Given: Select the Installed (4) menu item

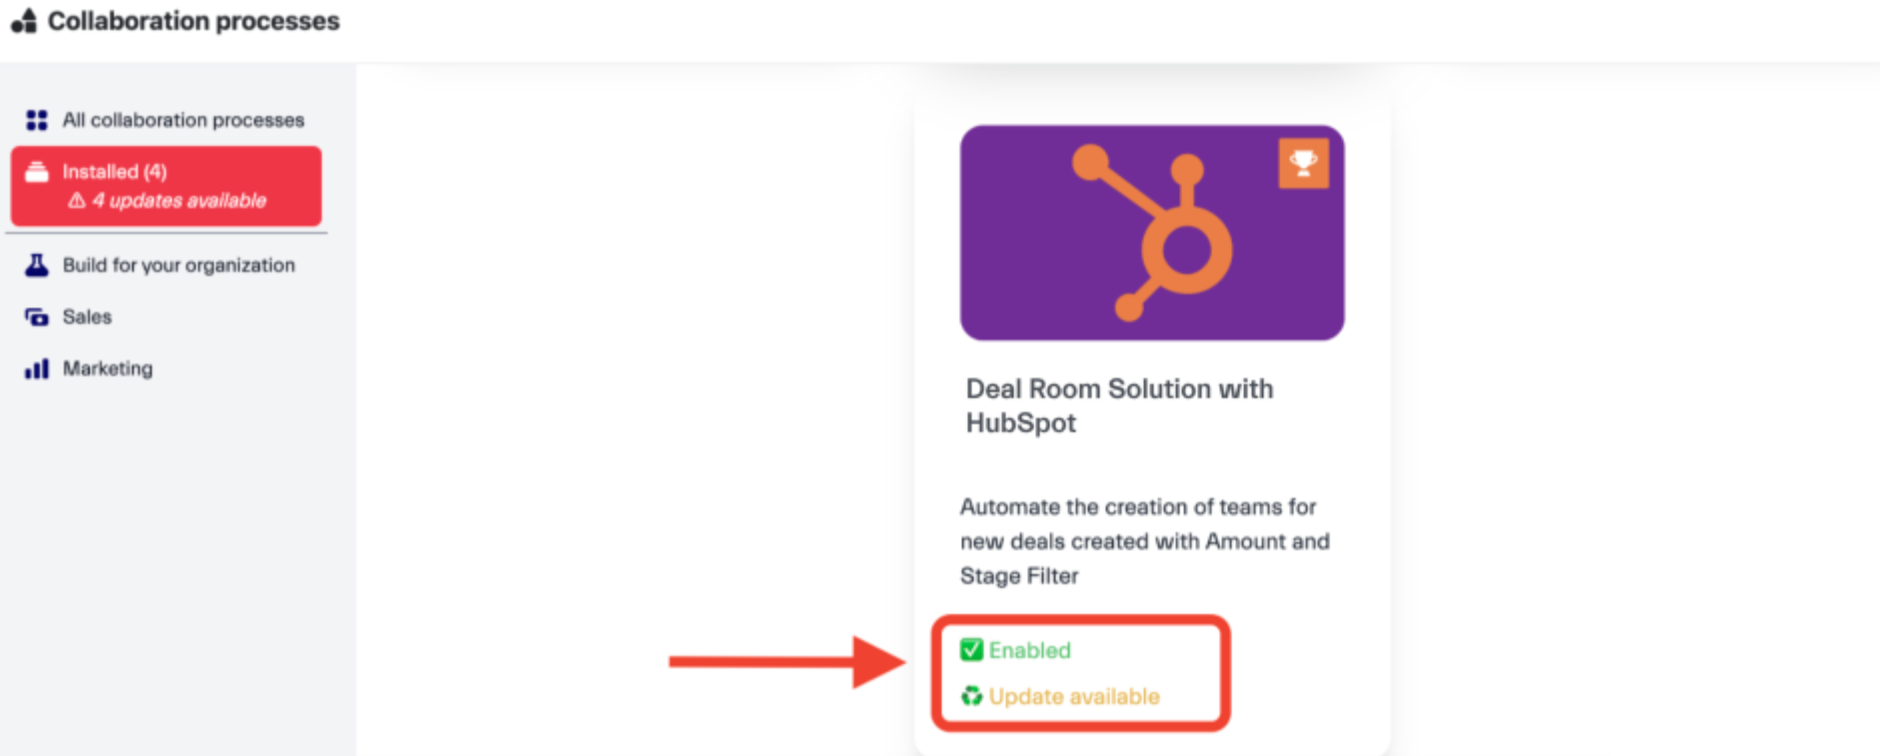Looking at the screenshot, I should [115, 172].
